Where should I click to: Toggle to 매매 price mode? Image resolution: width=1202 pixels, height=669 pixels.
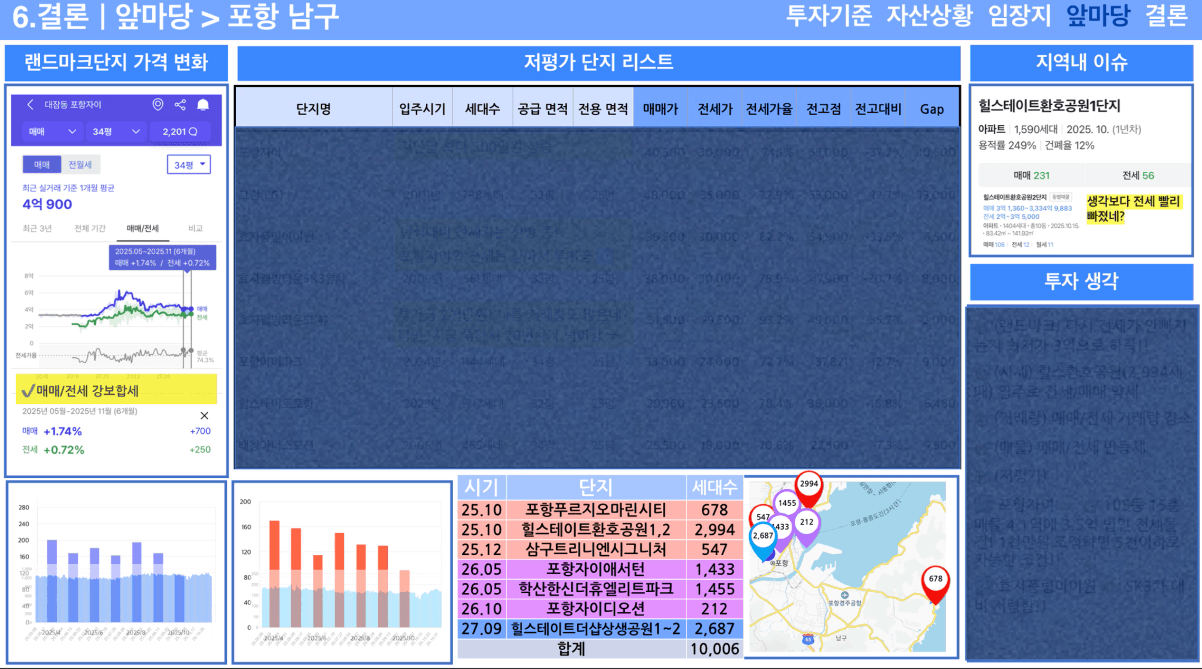[x=42, y=165]
